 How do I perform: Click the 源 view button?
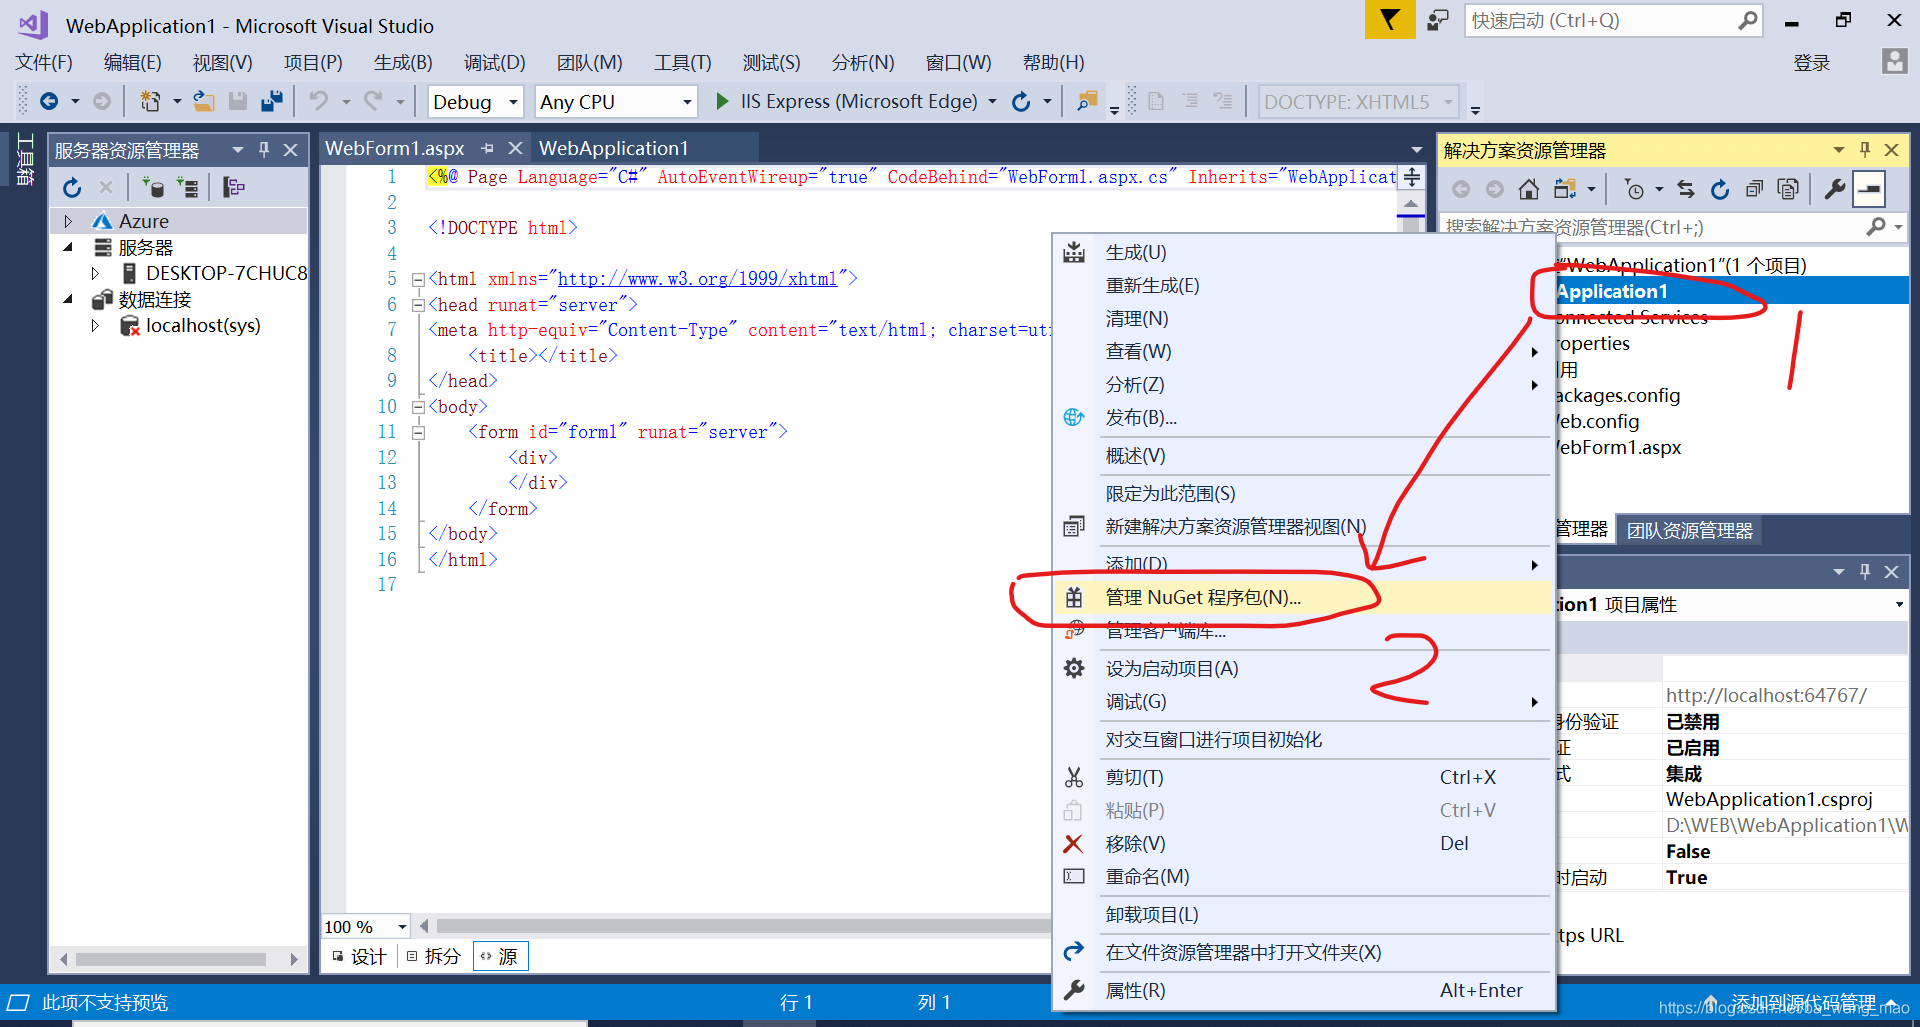(x=500, y=957)
